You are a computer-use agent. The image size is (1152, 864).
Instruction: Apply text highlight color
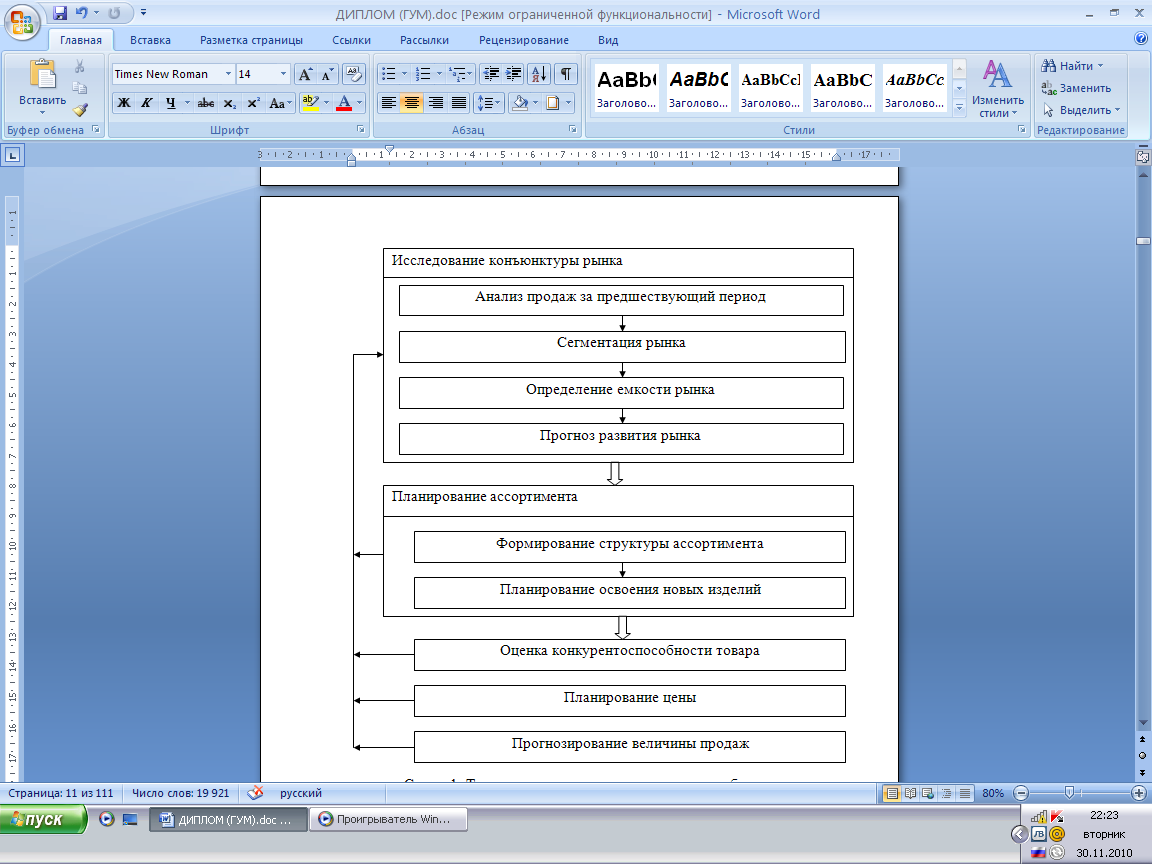point(311,104)
